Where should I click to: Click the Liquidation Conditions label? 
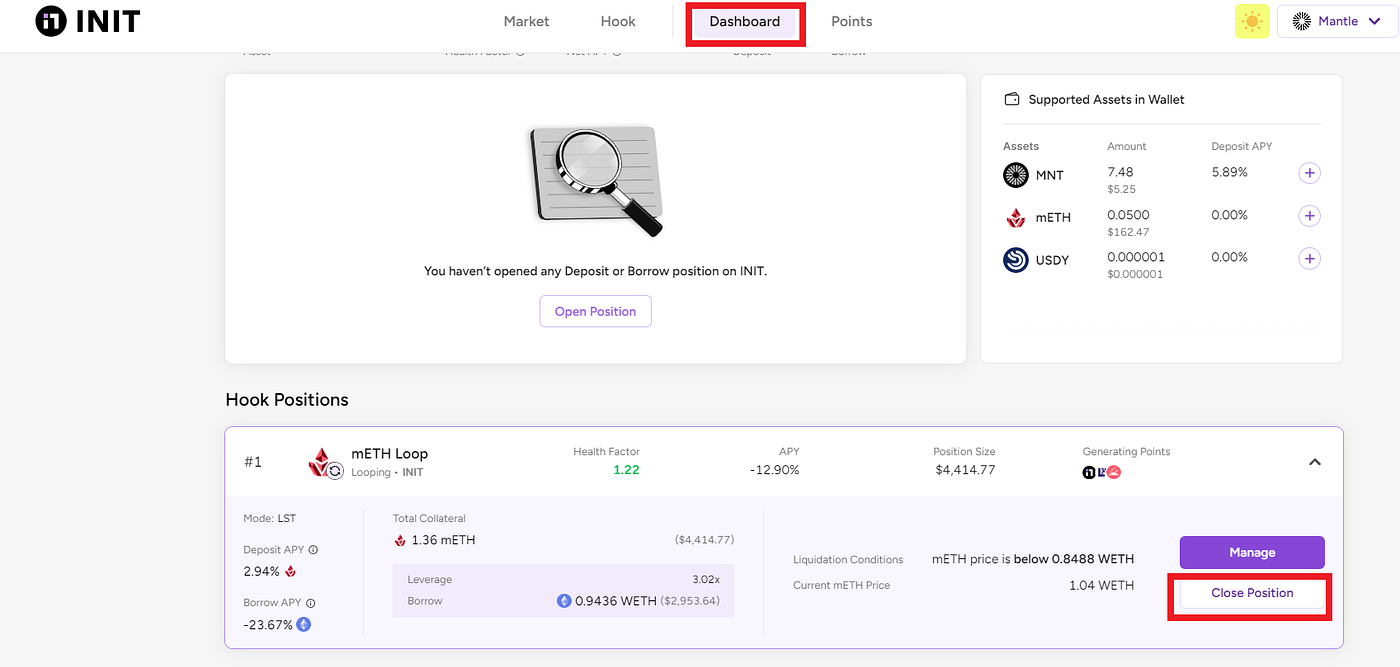point(848,560)
